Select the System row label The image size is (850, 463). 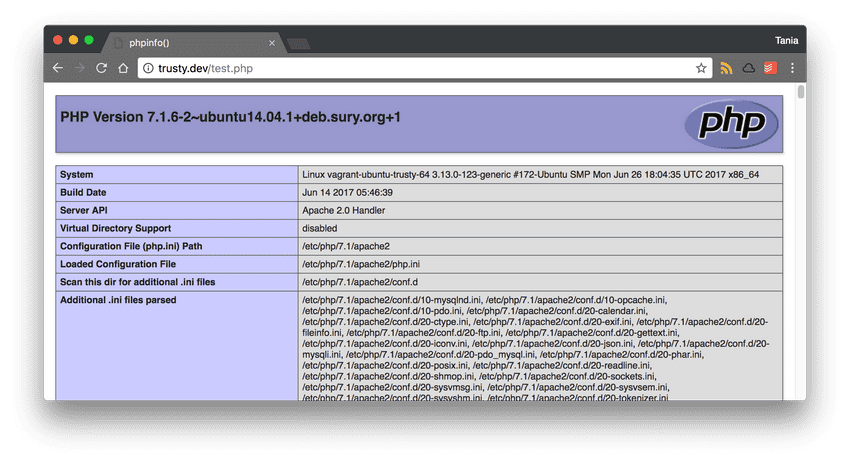pos(76,175)
